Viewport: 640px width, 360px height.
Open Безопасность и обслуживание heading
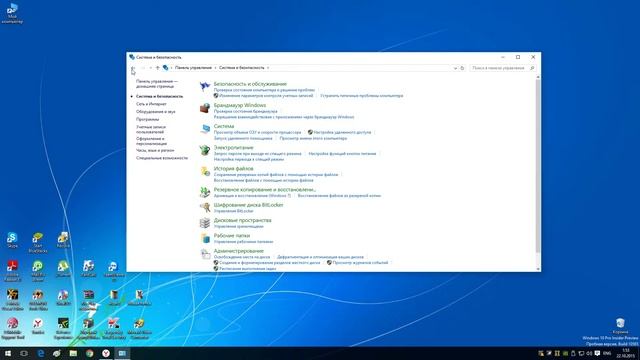(250, 84)
